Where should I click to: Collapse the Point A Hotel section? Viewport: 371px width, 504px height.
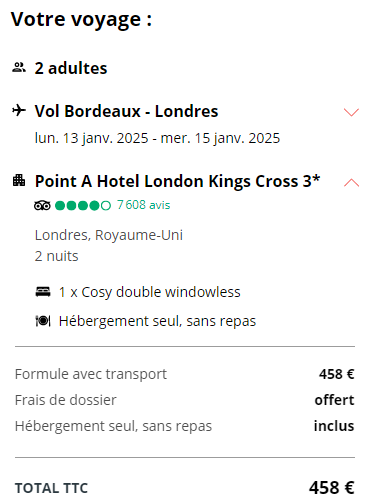click(351, 182)
